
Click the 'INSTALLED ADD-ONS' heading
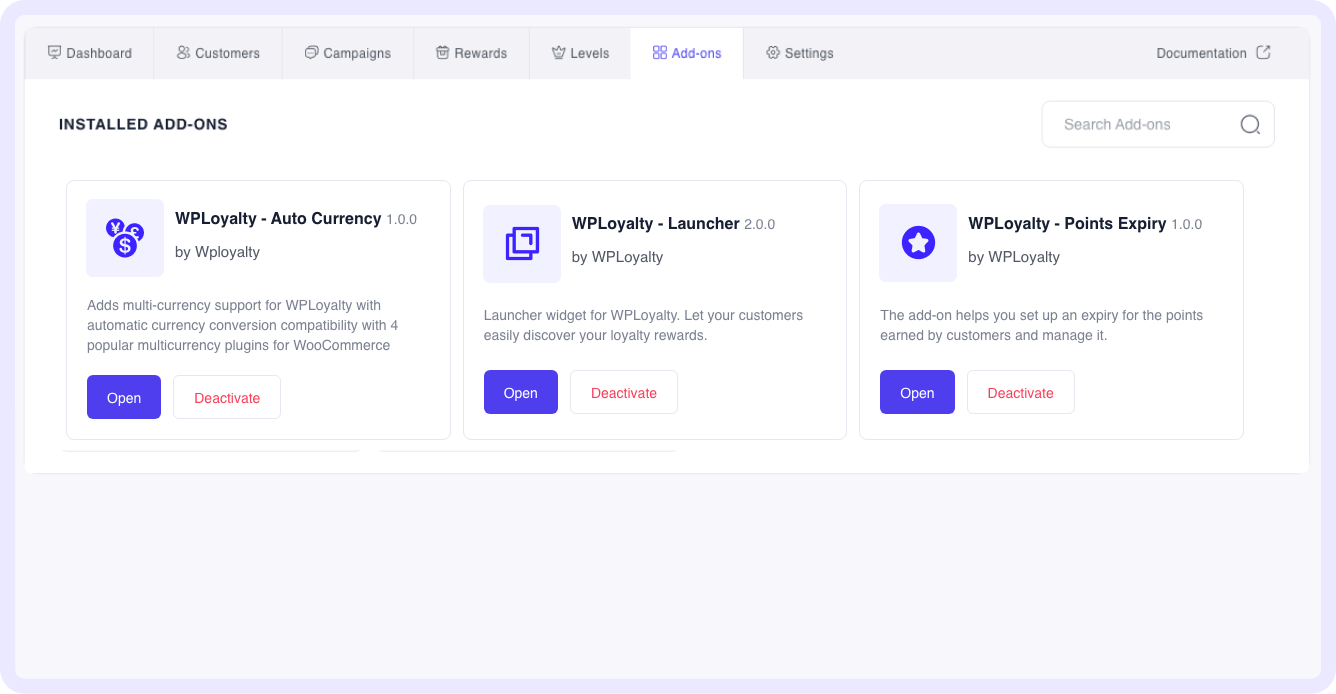(143, 124)
